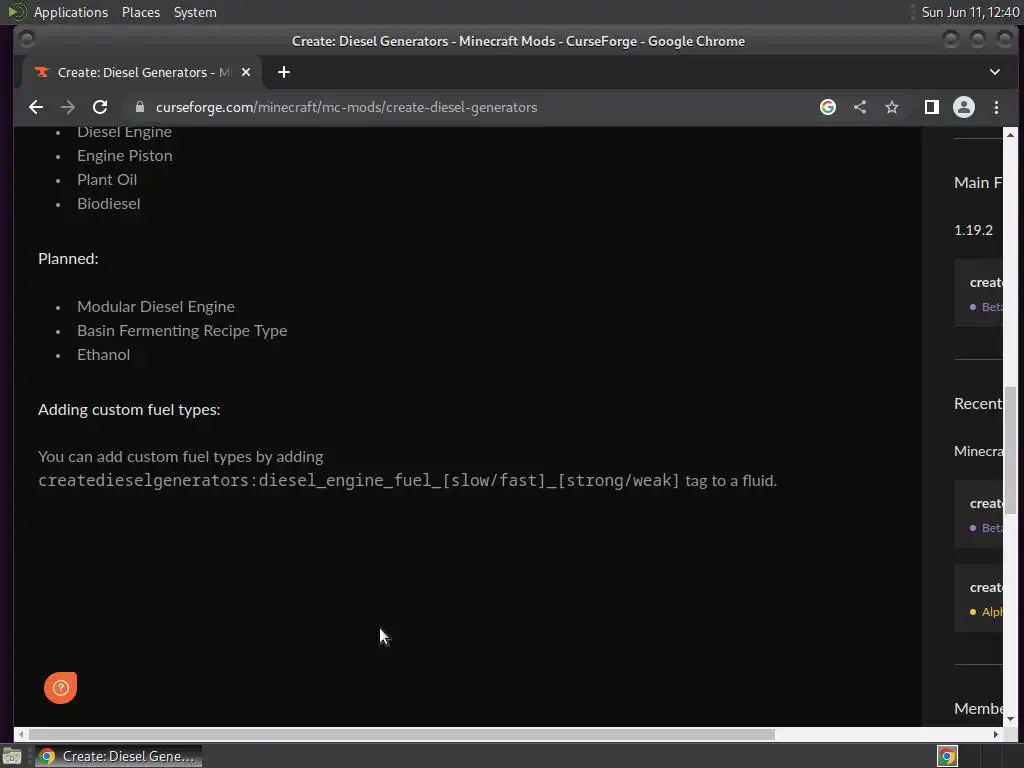Click the scroll right arrow
Viewport: 1024px width, 768px height.
pyautogui.click(x=996, y=734)
